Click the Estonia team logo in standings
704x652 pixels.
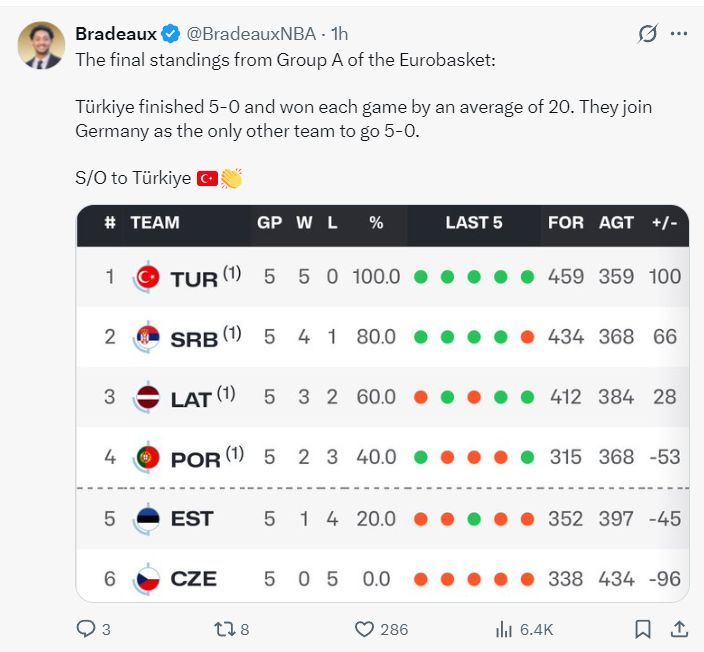tap(147, 519)
